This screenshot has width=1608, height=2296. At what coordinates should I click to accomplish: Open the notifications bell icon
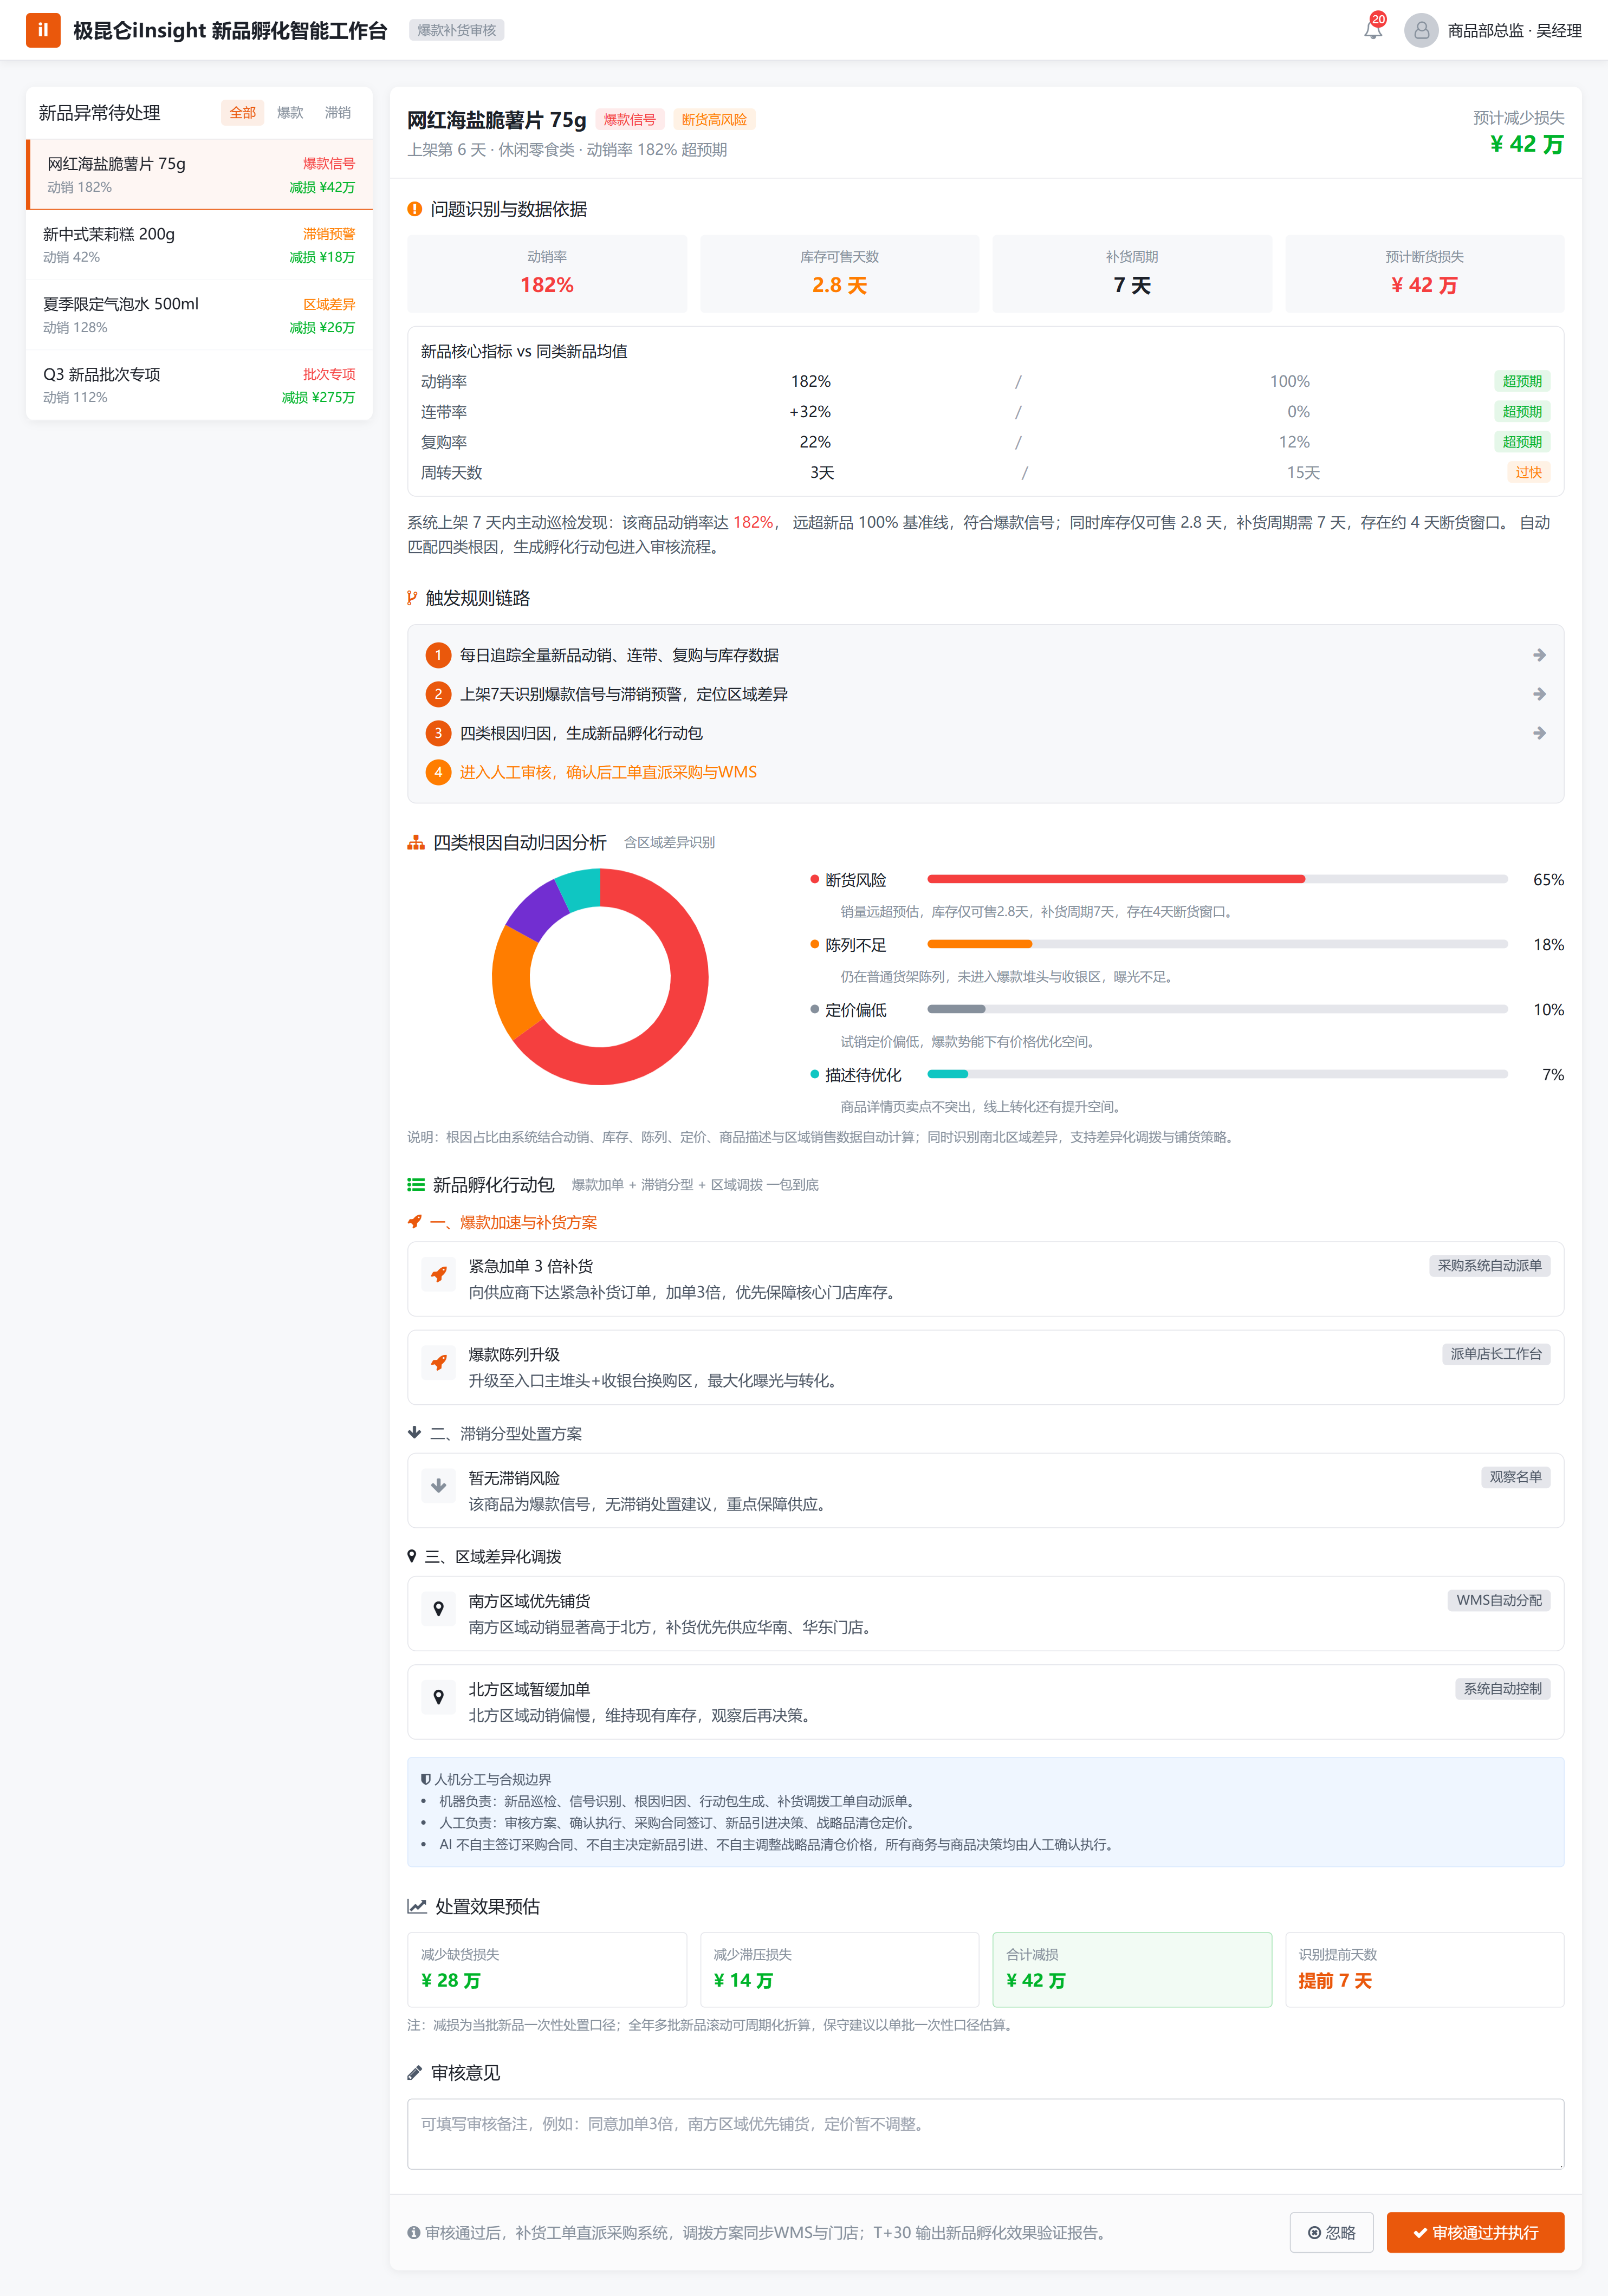pos(1373,30)
